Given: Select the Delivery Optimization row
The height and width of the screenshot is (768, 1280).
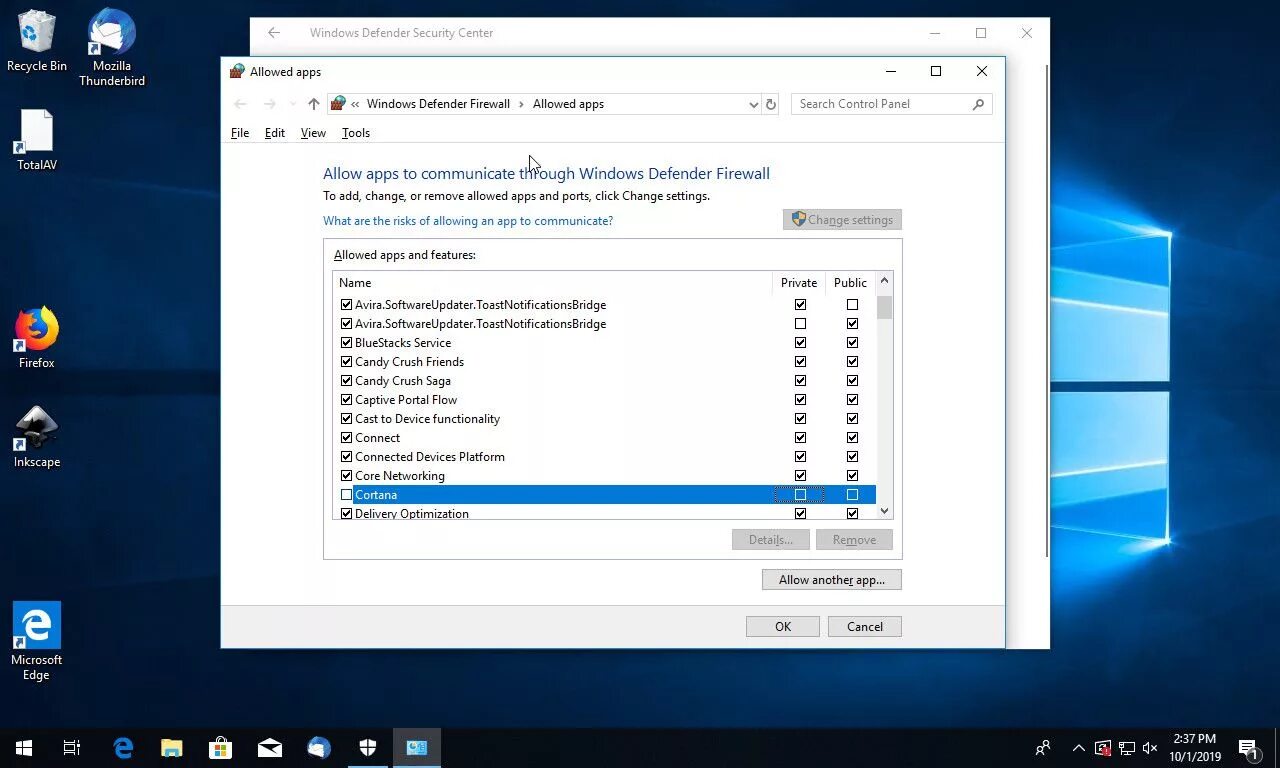Looking at the screenshot, I should click(x=605, y=514).
